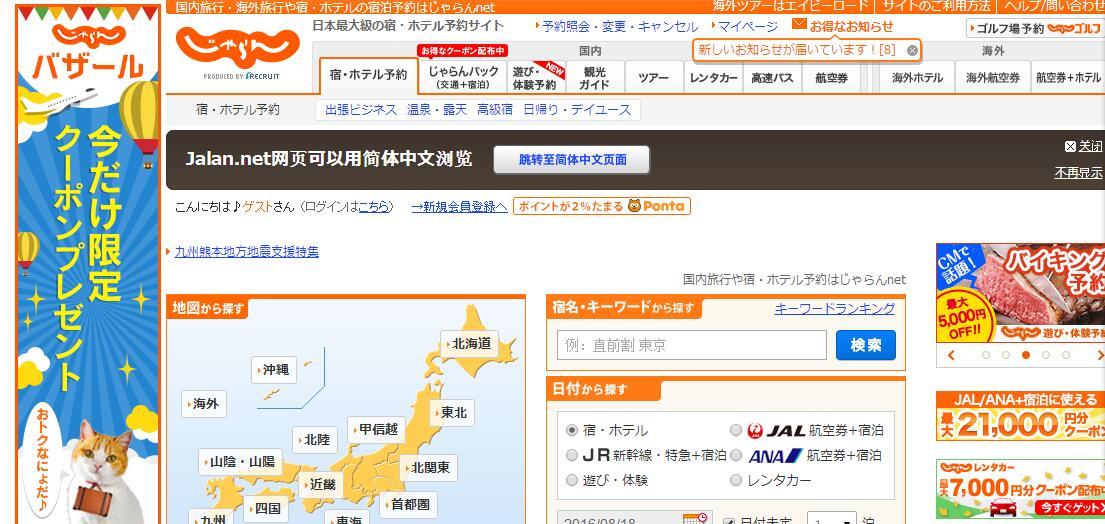Click the こちら login link
Viewport: 1105px width, 524px height.
(x=374, y=206)
